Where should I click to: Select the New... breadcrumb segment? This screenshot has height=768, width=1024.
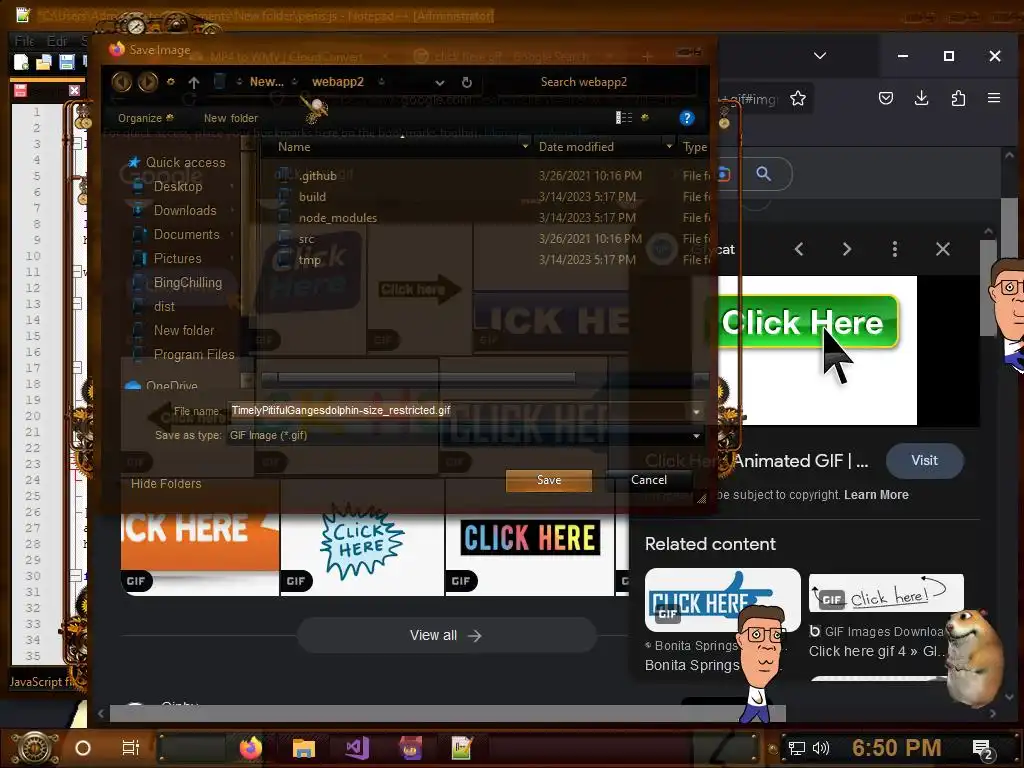(266, 82)
